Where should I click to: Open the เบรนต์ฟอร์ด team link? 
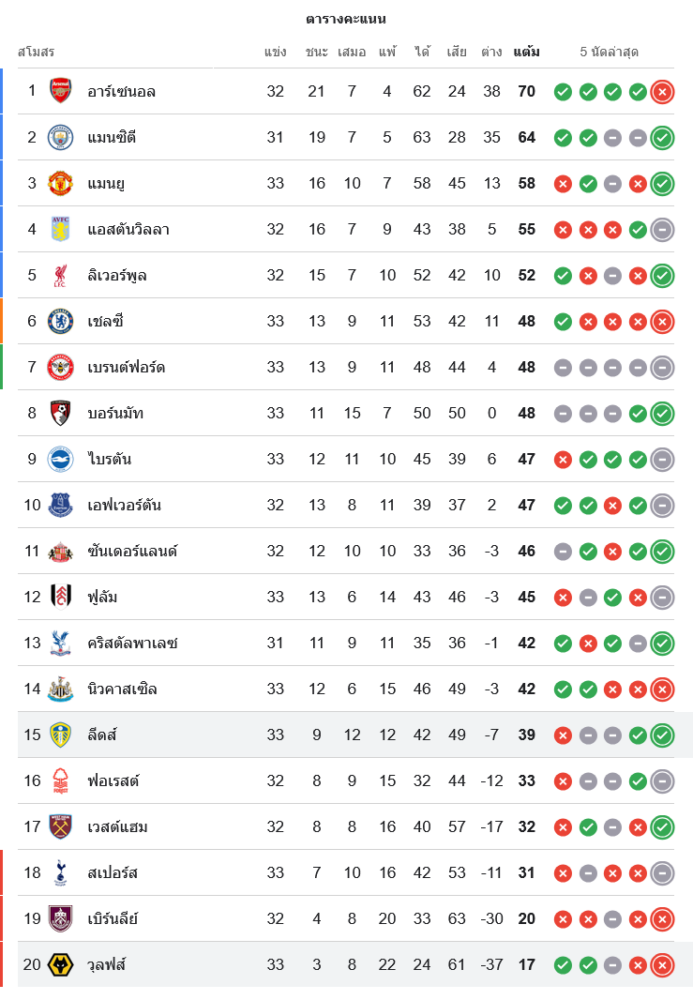click(x=126, y=367)
